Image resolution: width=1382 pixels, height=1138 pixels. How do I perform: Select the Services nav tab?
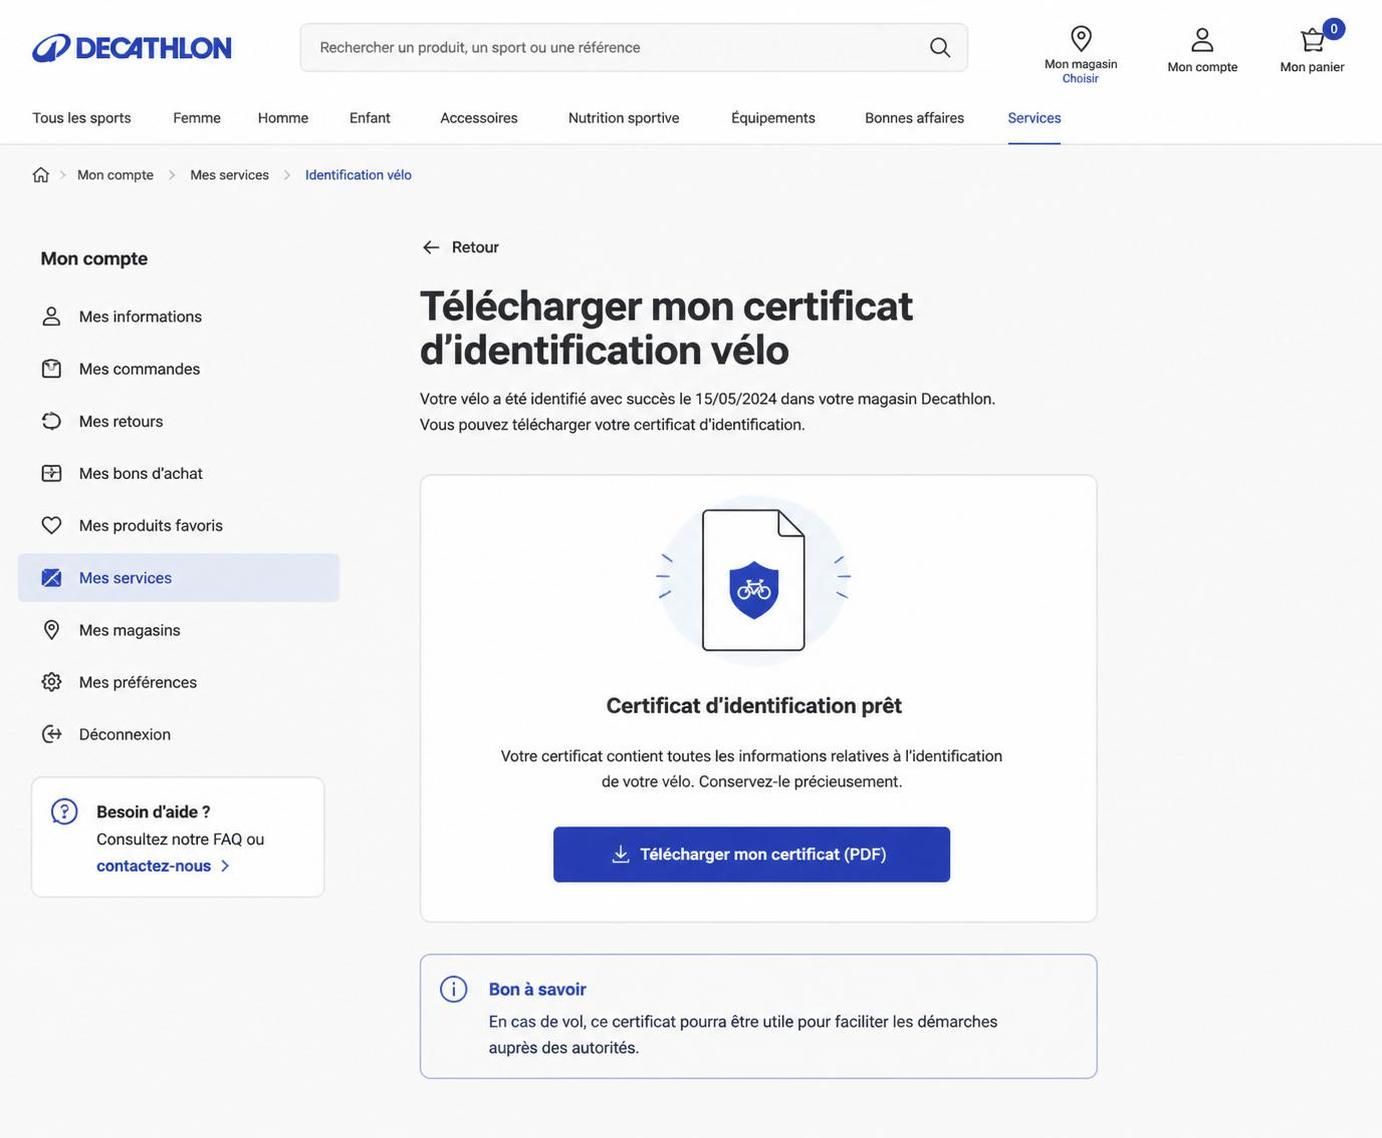pyautogui.click(x=1035, y=118)
